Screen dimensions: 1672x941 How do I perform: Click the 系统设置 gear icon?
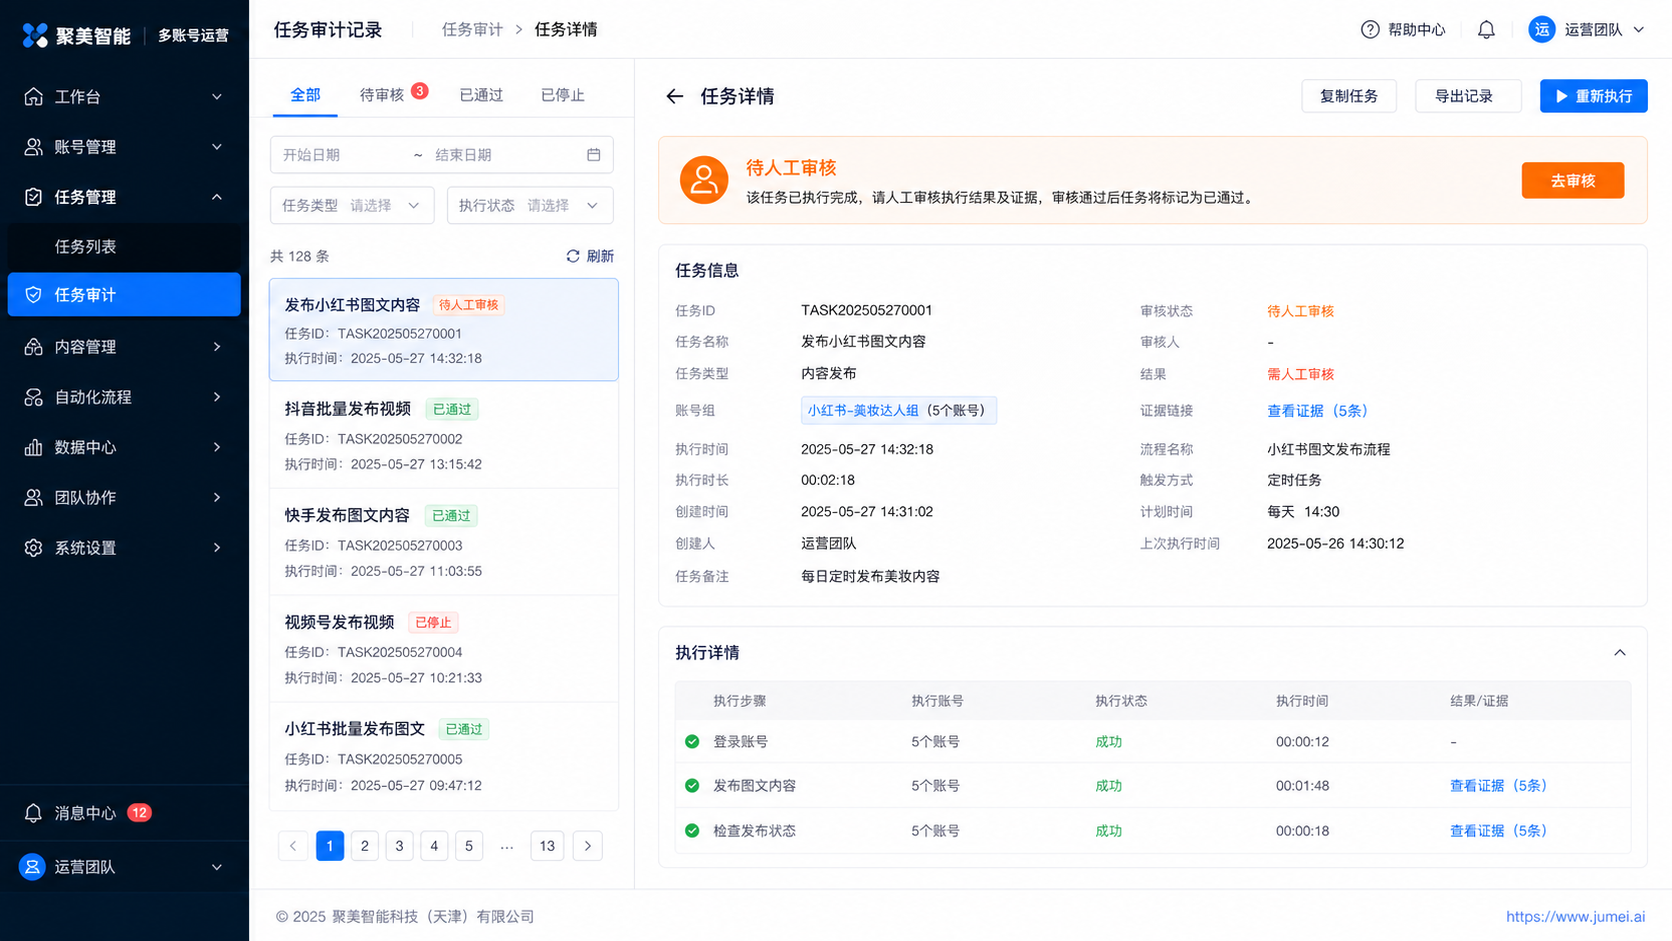(x=33, y=548)
